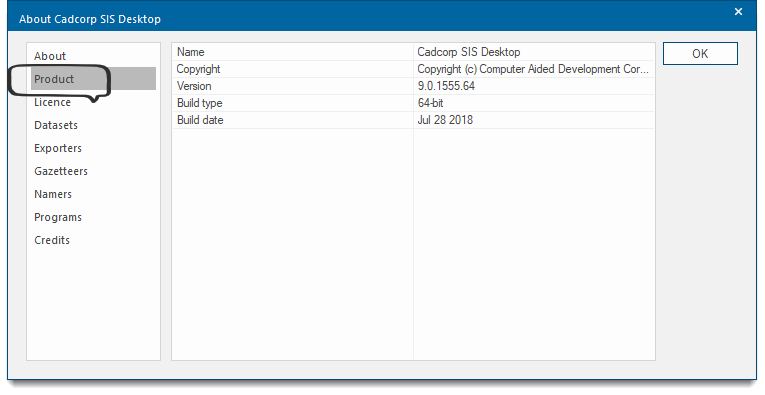Click the 64-bit build type value
This screenshot has width=765, height=395.
430,103
